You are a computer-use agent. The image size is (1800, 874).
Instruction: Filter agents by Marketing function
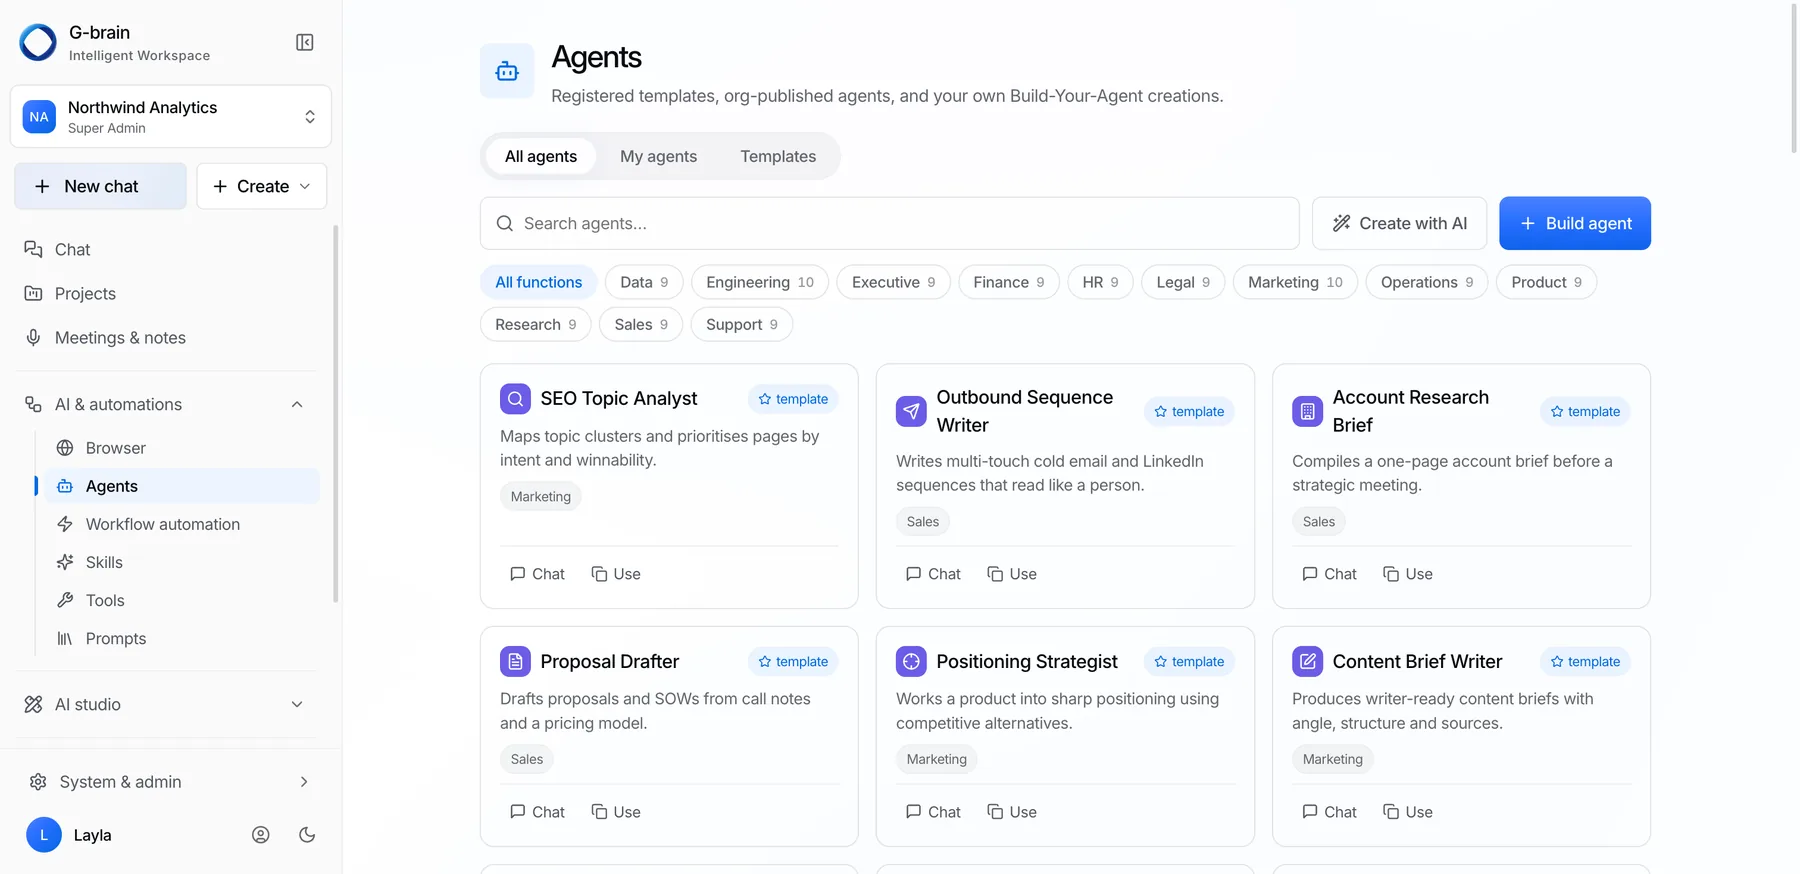click(x=1295, y=282)
